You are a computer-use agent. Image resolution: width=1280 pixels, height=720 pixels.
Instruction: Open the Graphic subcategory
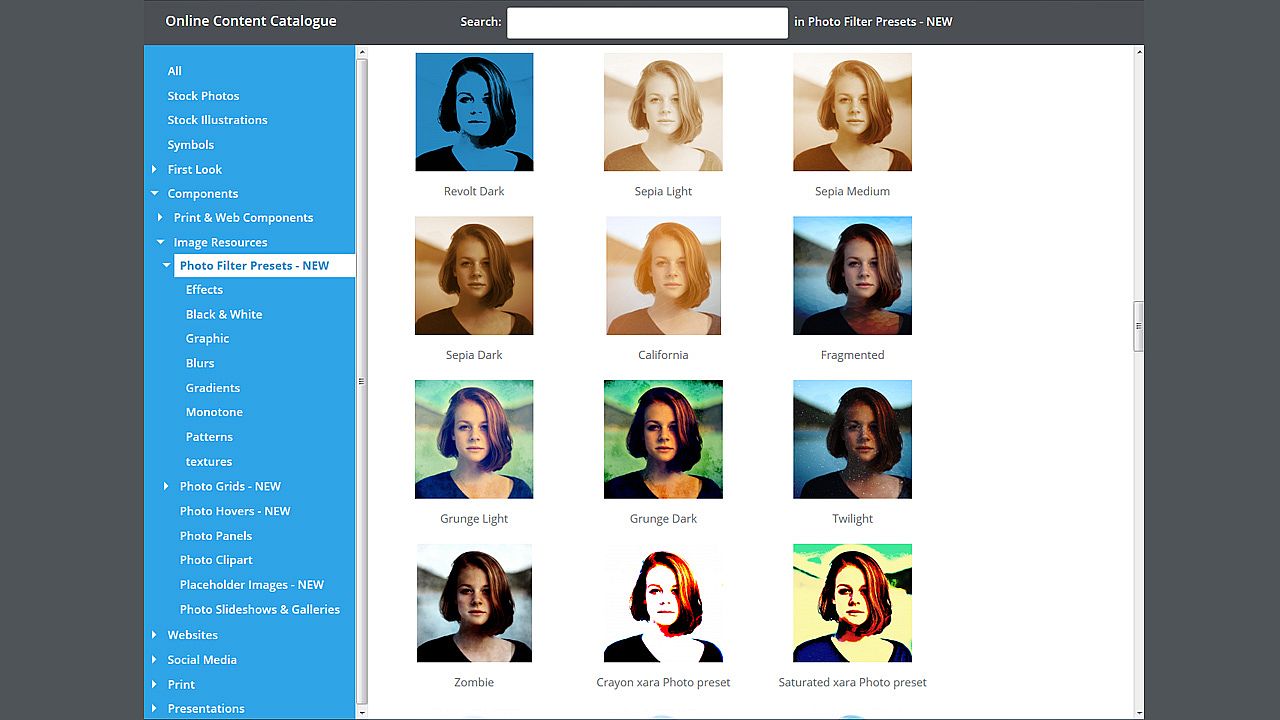(x=207, y=339)
